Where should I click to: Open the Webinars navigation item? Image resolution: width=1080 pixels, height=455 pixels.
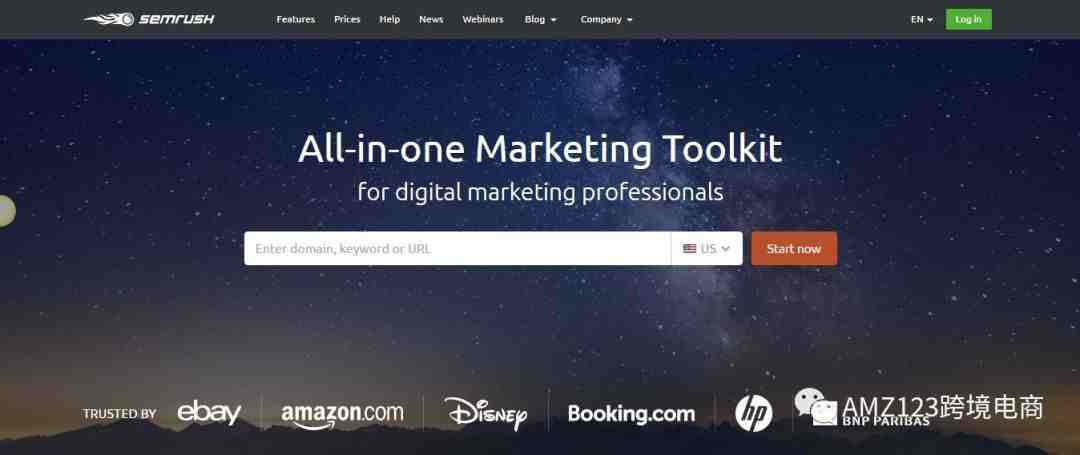point(483,19)
